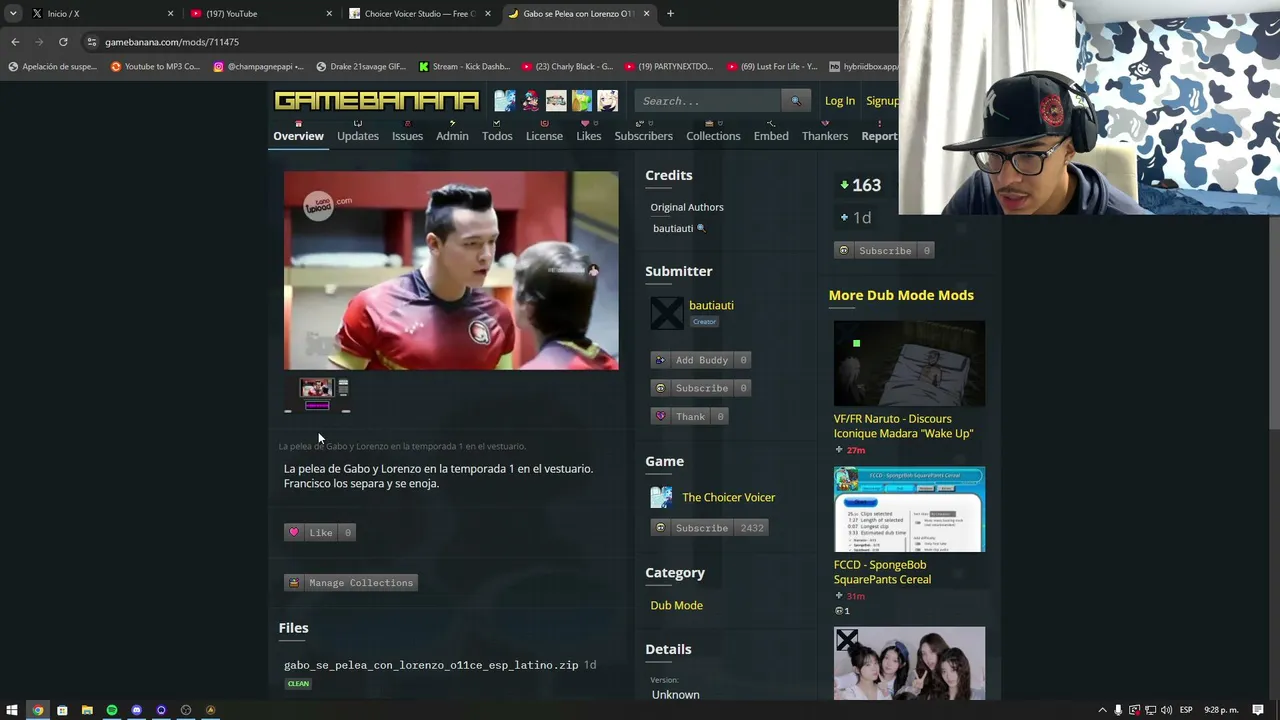Subscribe to this mod in the stats column
This screenshot has width=1280, height=720.
click(x=884, y=251)
